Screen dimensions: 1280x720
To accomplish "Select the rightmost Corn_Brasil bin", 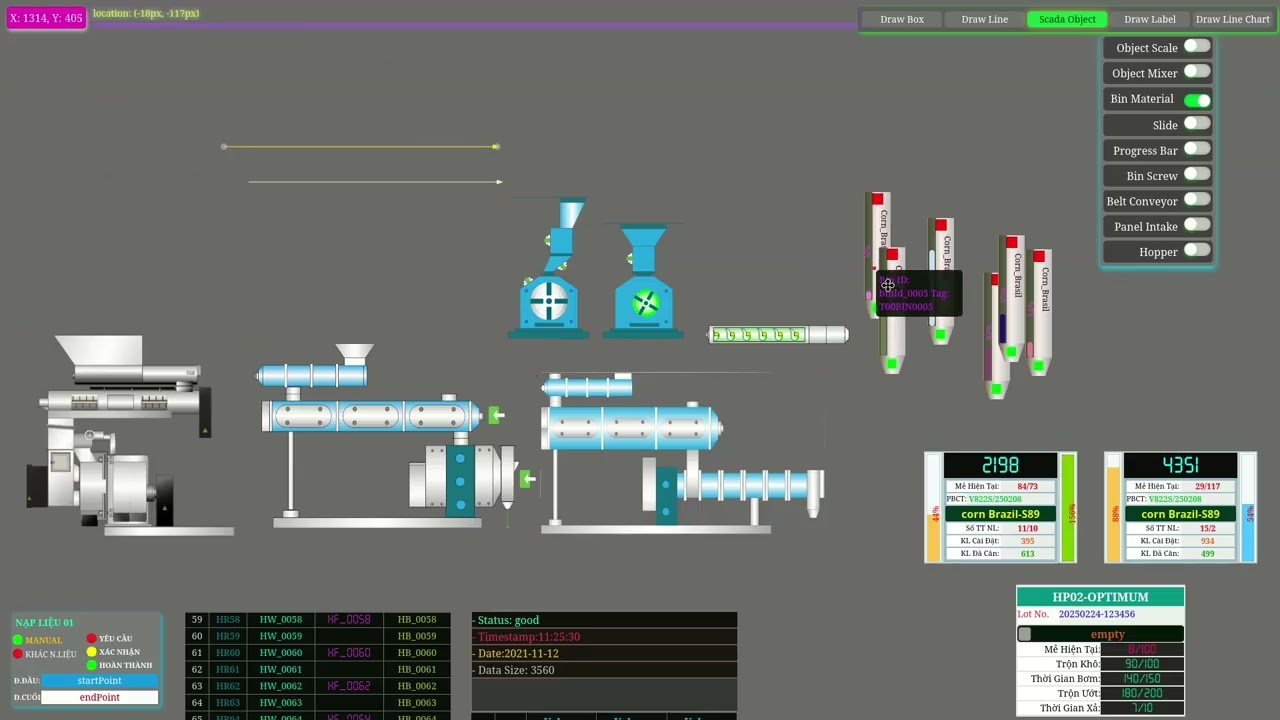I will tap(1041, 312).
